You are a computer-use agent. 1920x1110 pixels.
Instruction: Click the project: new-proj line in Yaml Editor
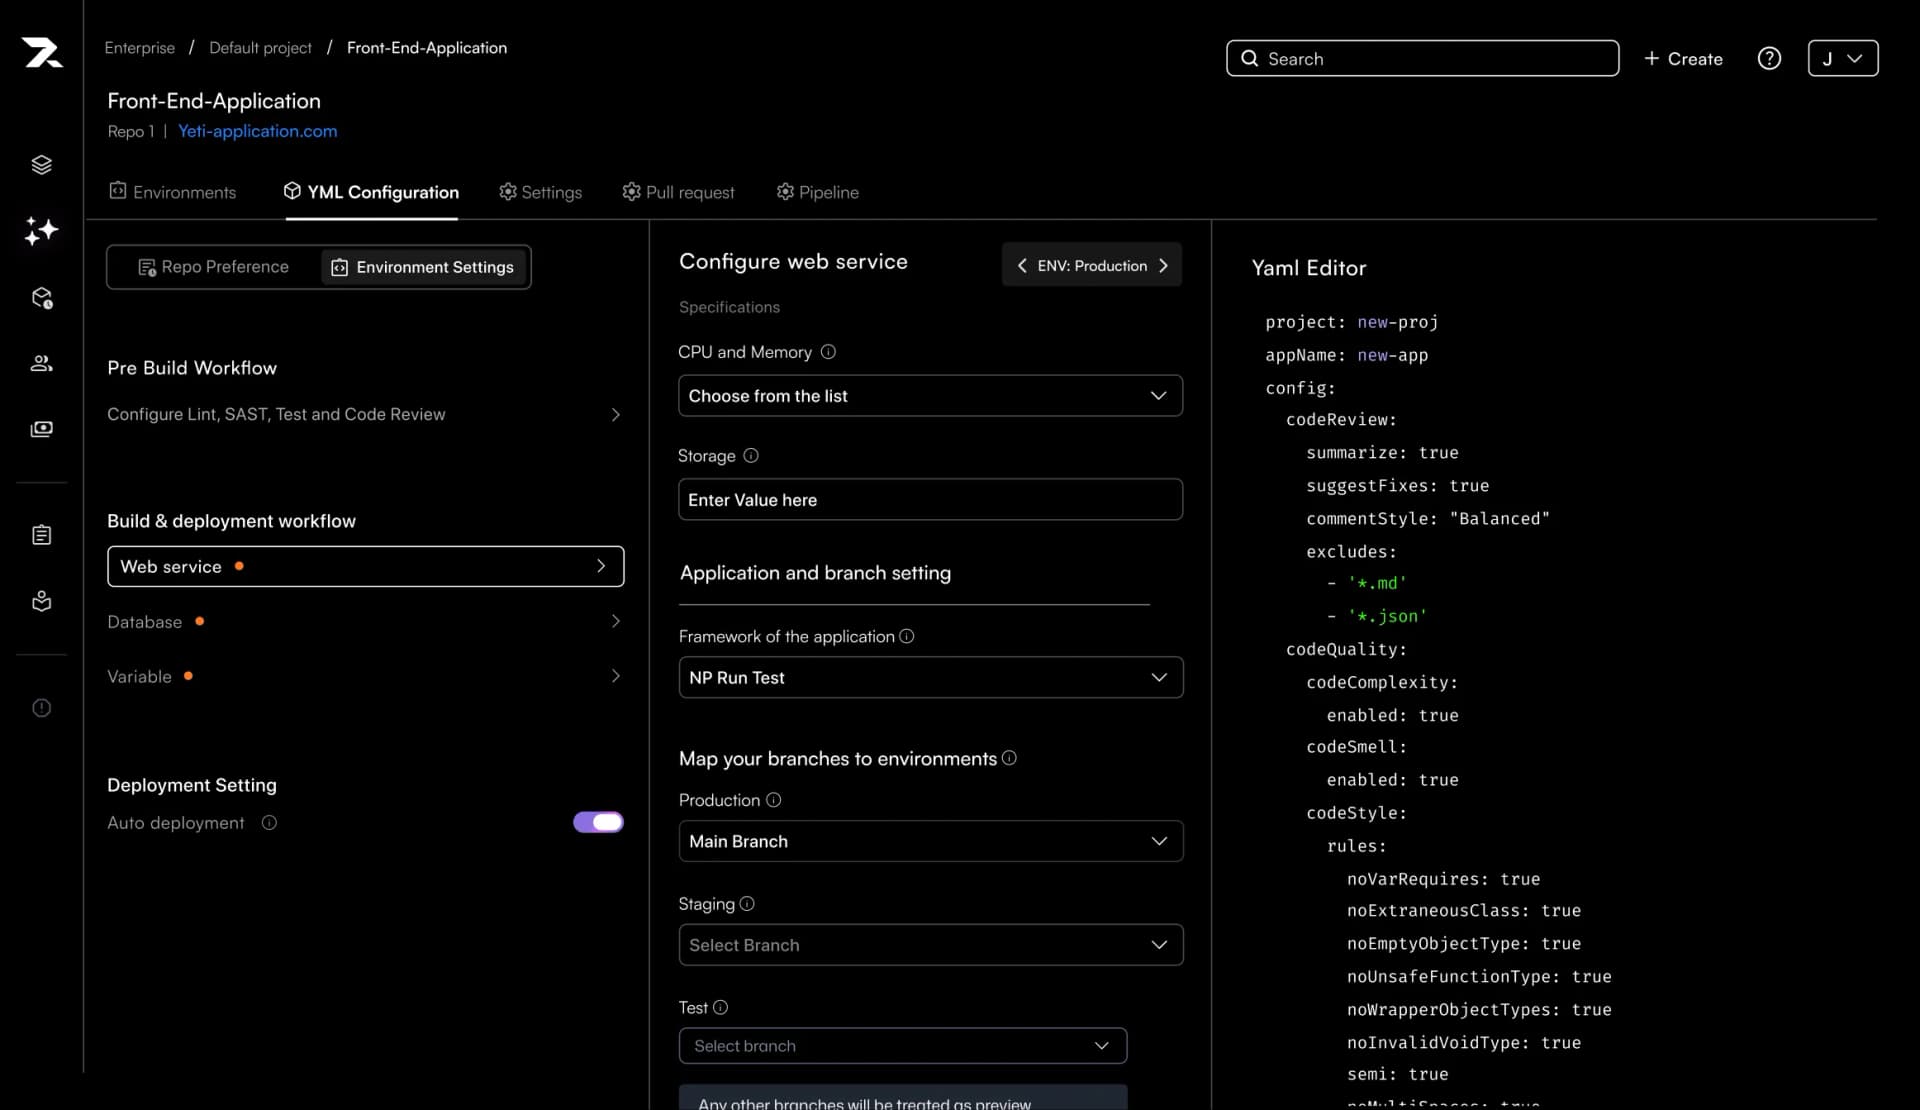[1351, 322]
